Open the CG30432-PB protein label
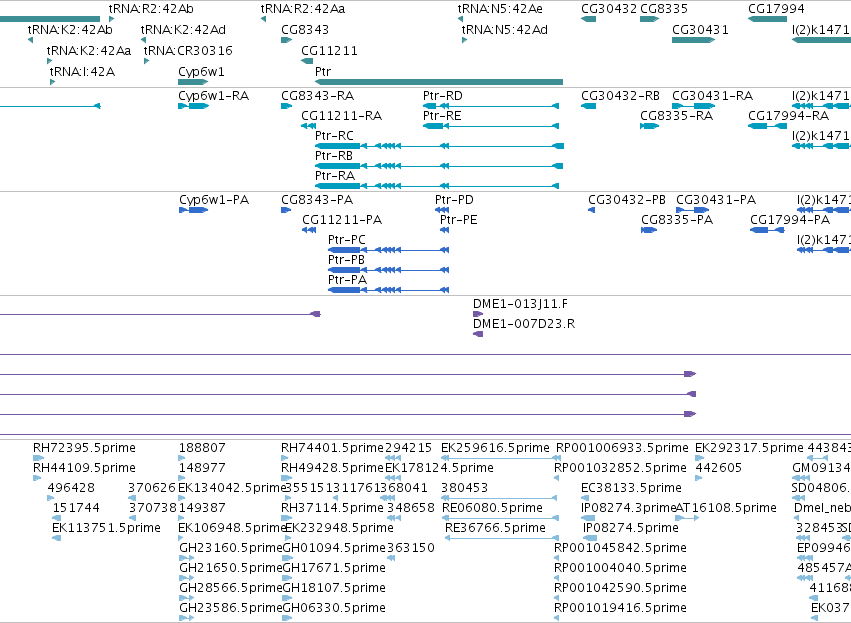The image size is (851, 623). [627, 200]
